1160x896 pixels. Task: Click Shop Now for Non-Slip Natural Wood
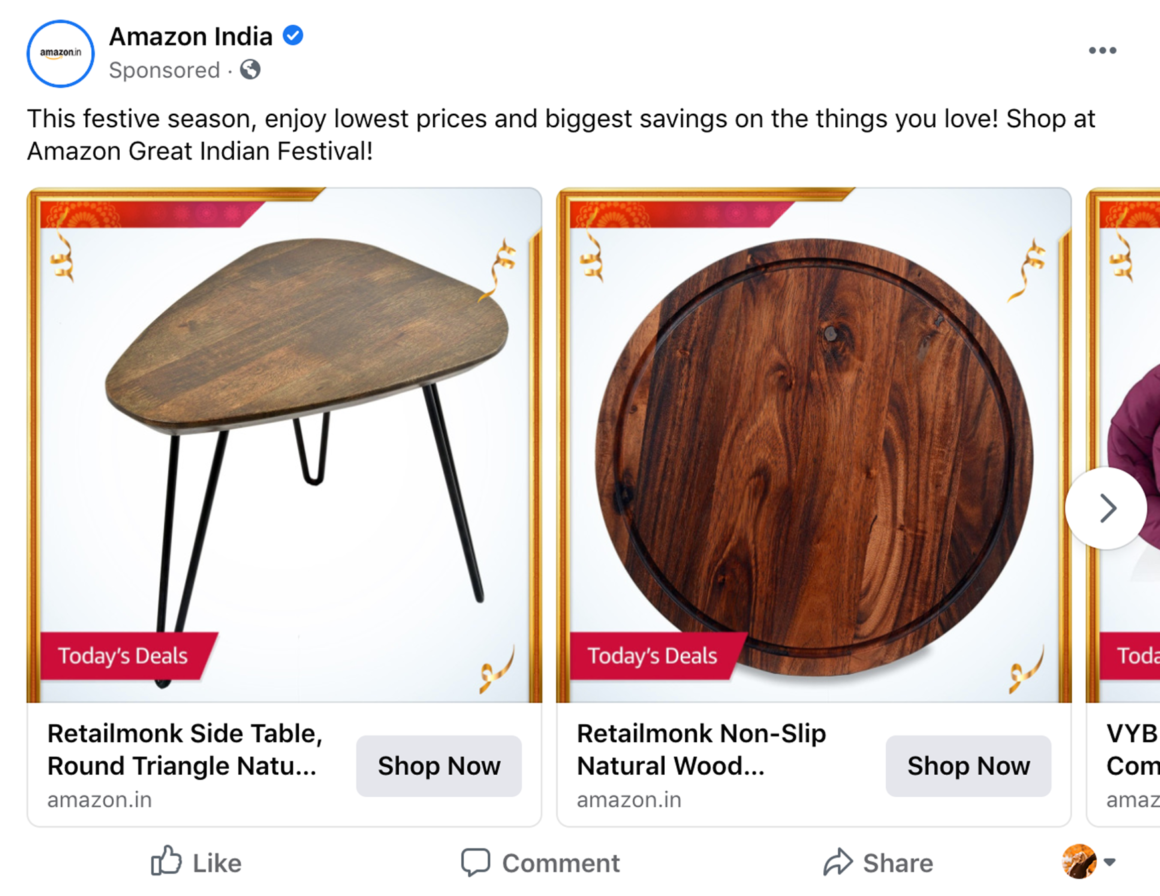click(968, 766)
